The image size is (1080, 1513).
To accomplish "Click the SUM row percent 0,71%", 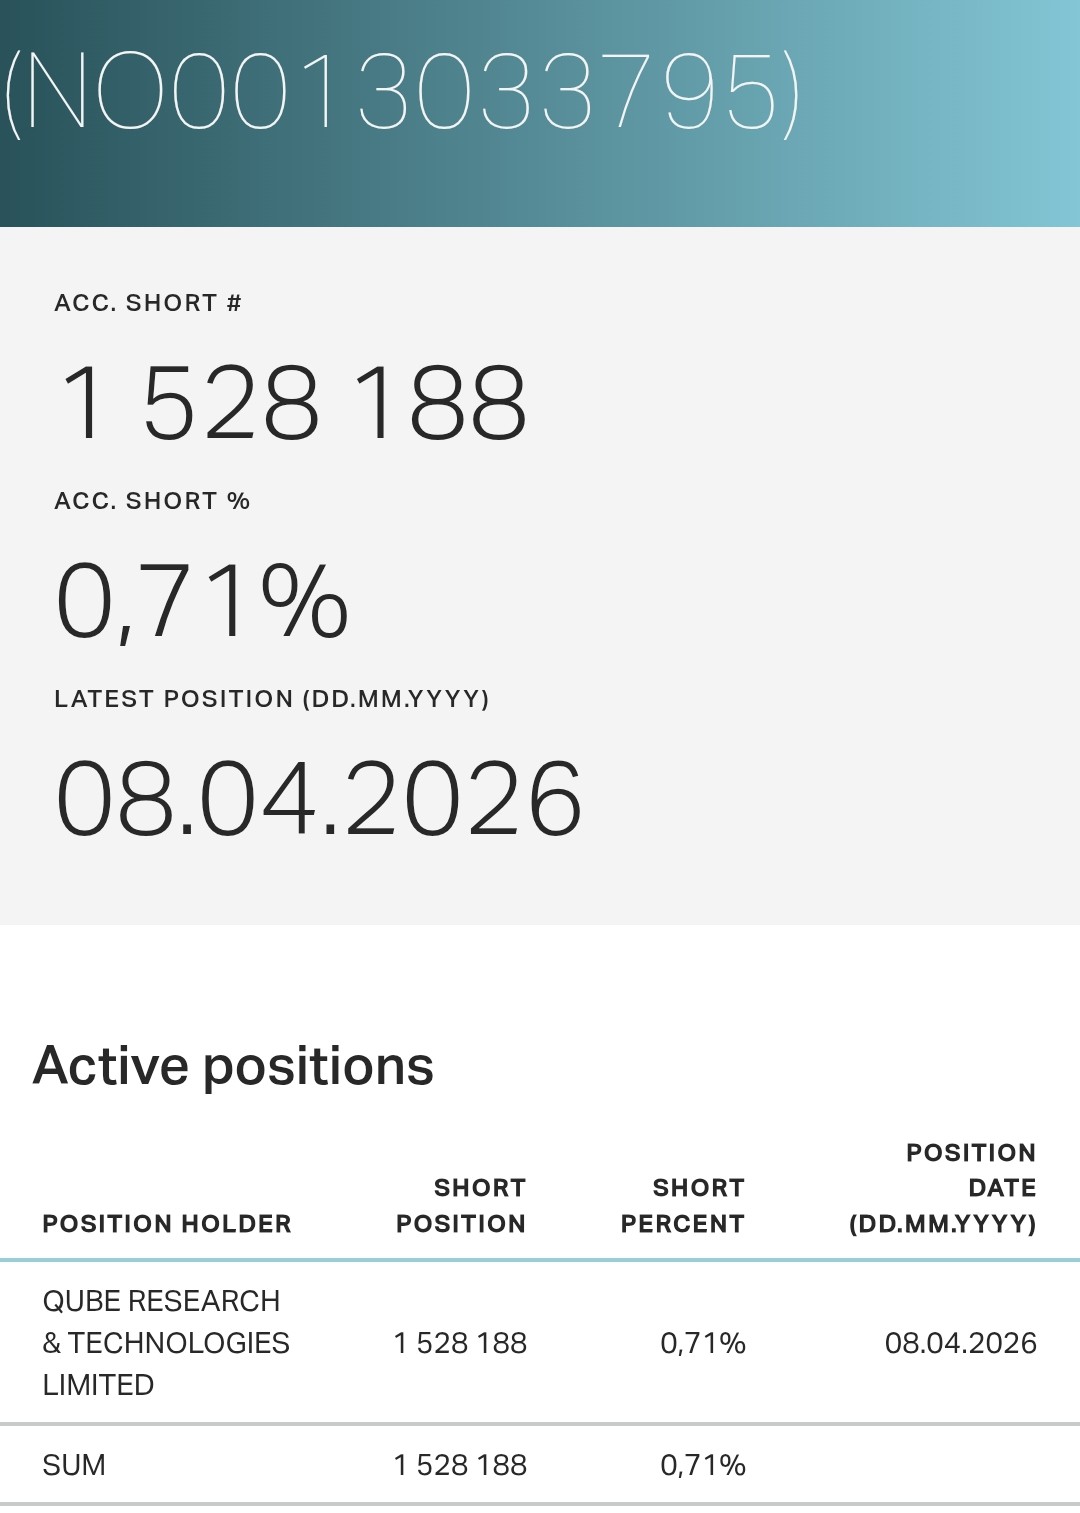I will 703,1465.
